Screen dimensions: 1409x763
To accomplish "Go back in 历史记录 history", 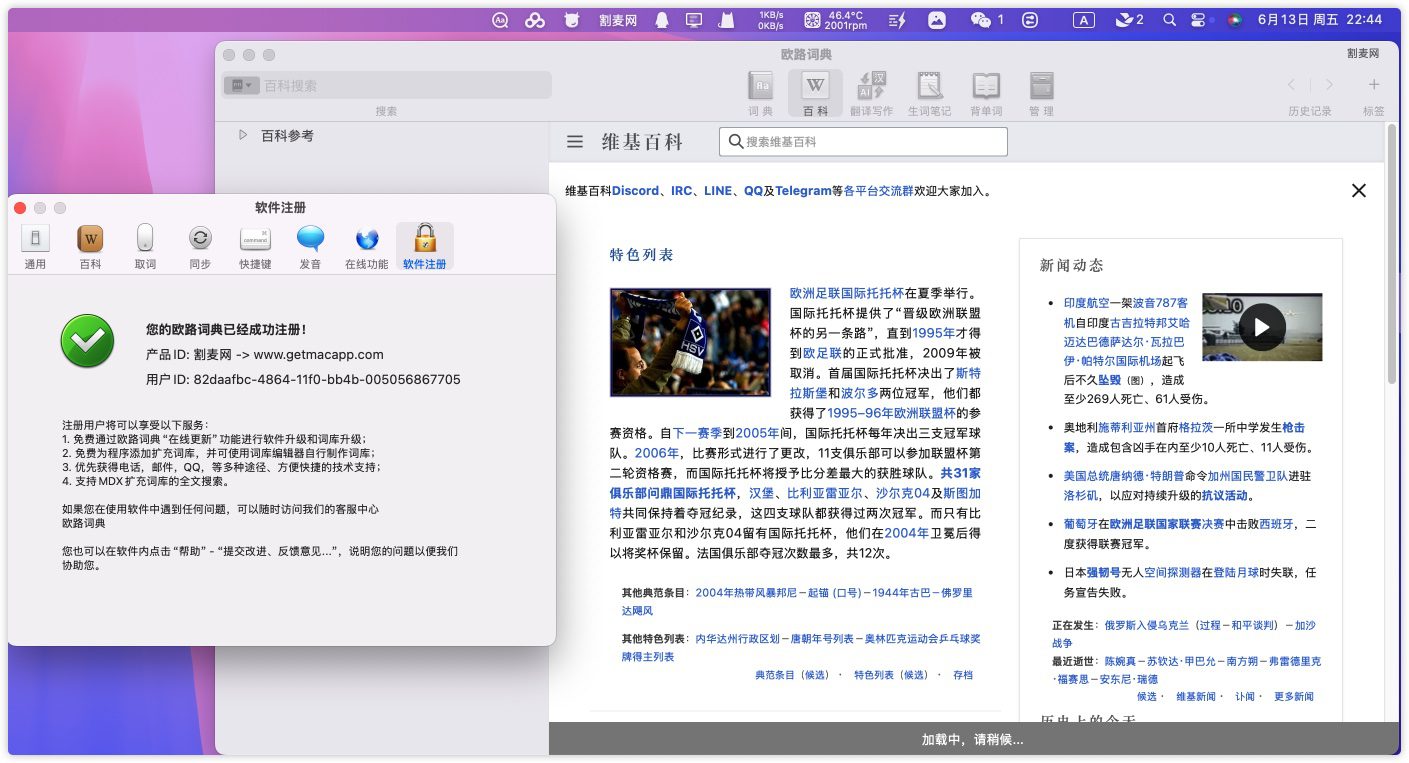I will click(x=1292, y=85).
